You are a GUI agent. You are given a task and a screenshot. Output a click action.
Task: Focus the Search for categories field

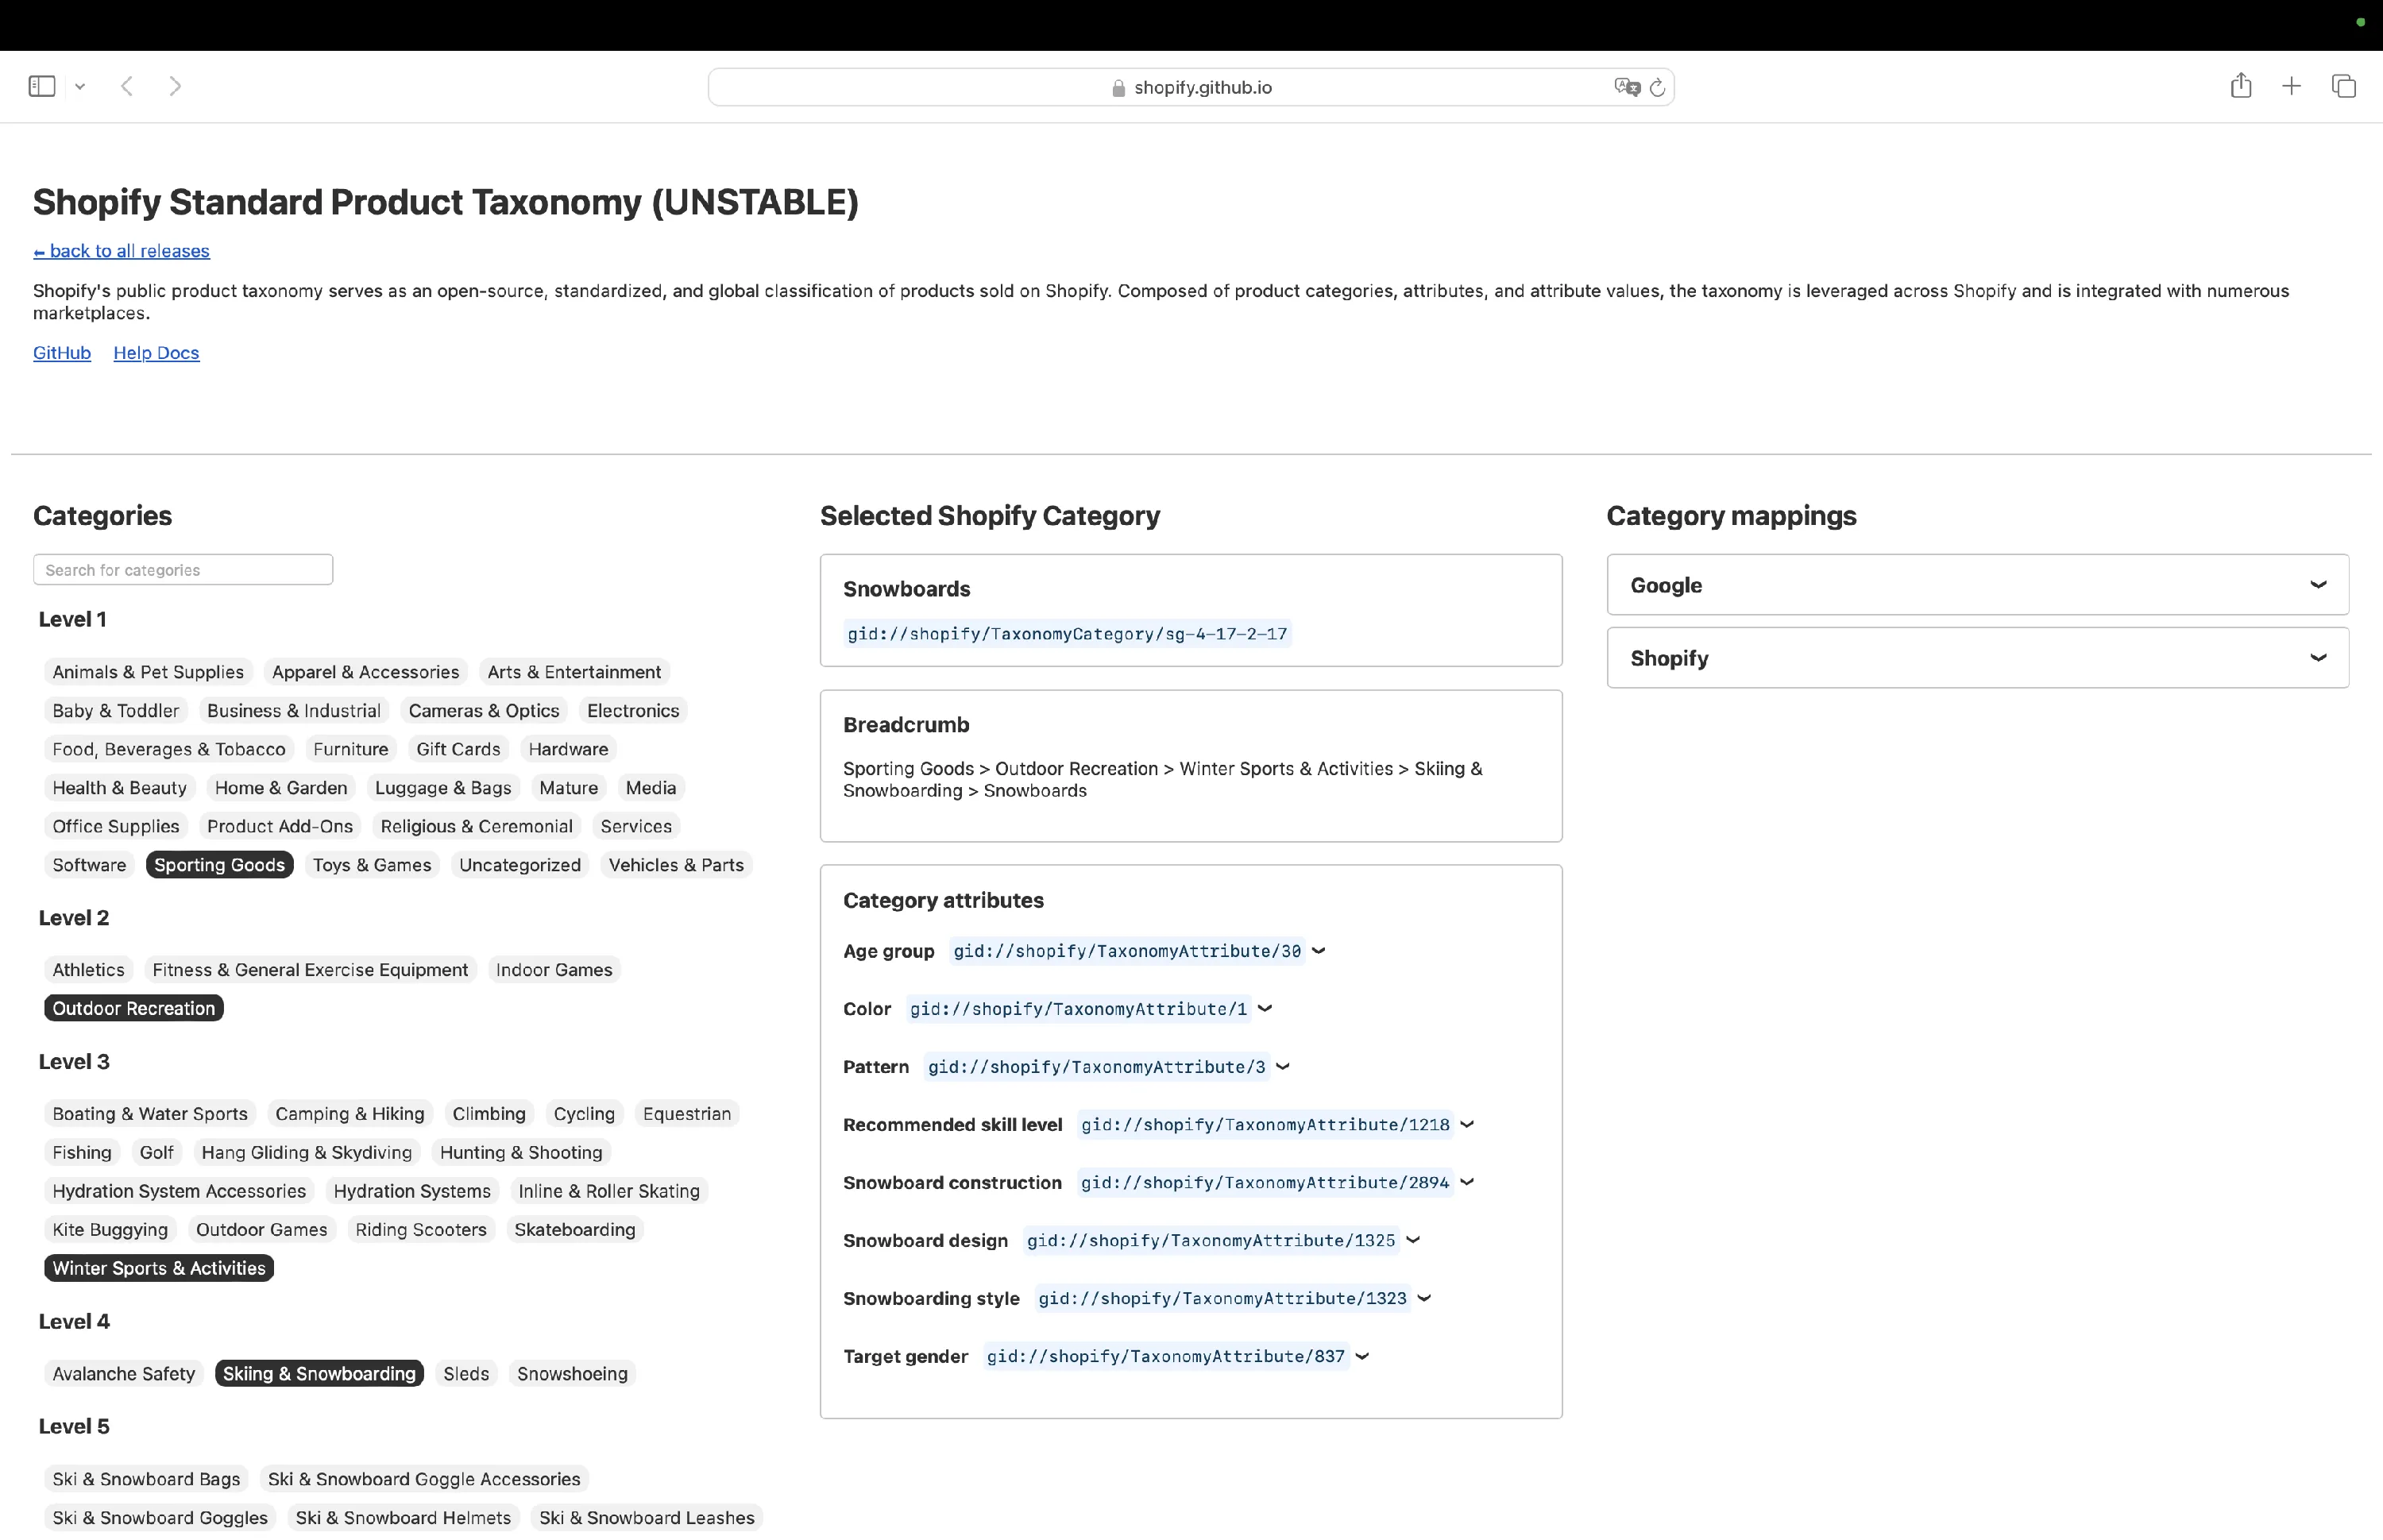click(183, 570)
